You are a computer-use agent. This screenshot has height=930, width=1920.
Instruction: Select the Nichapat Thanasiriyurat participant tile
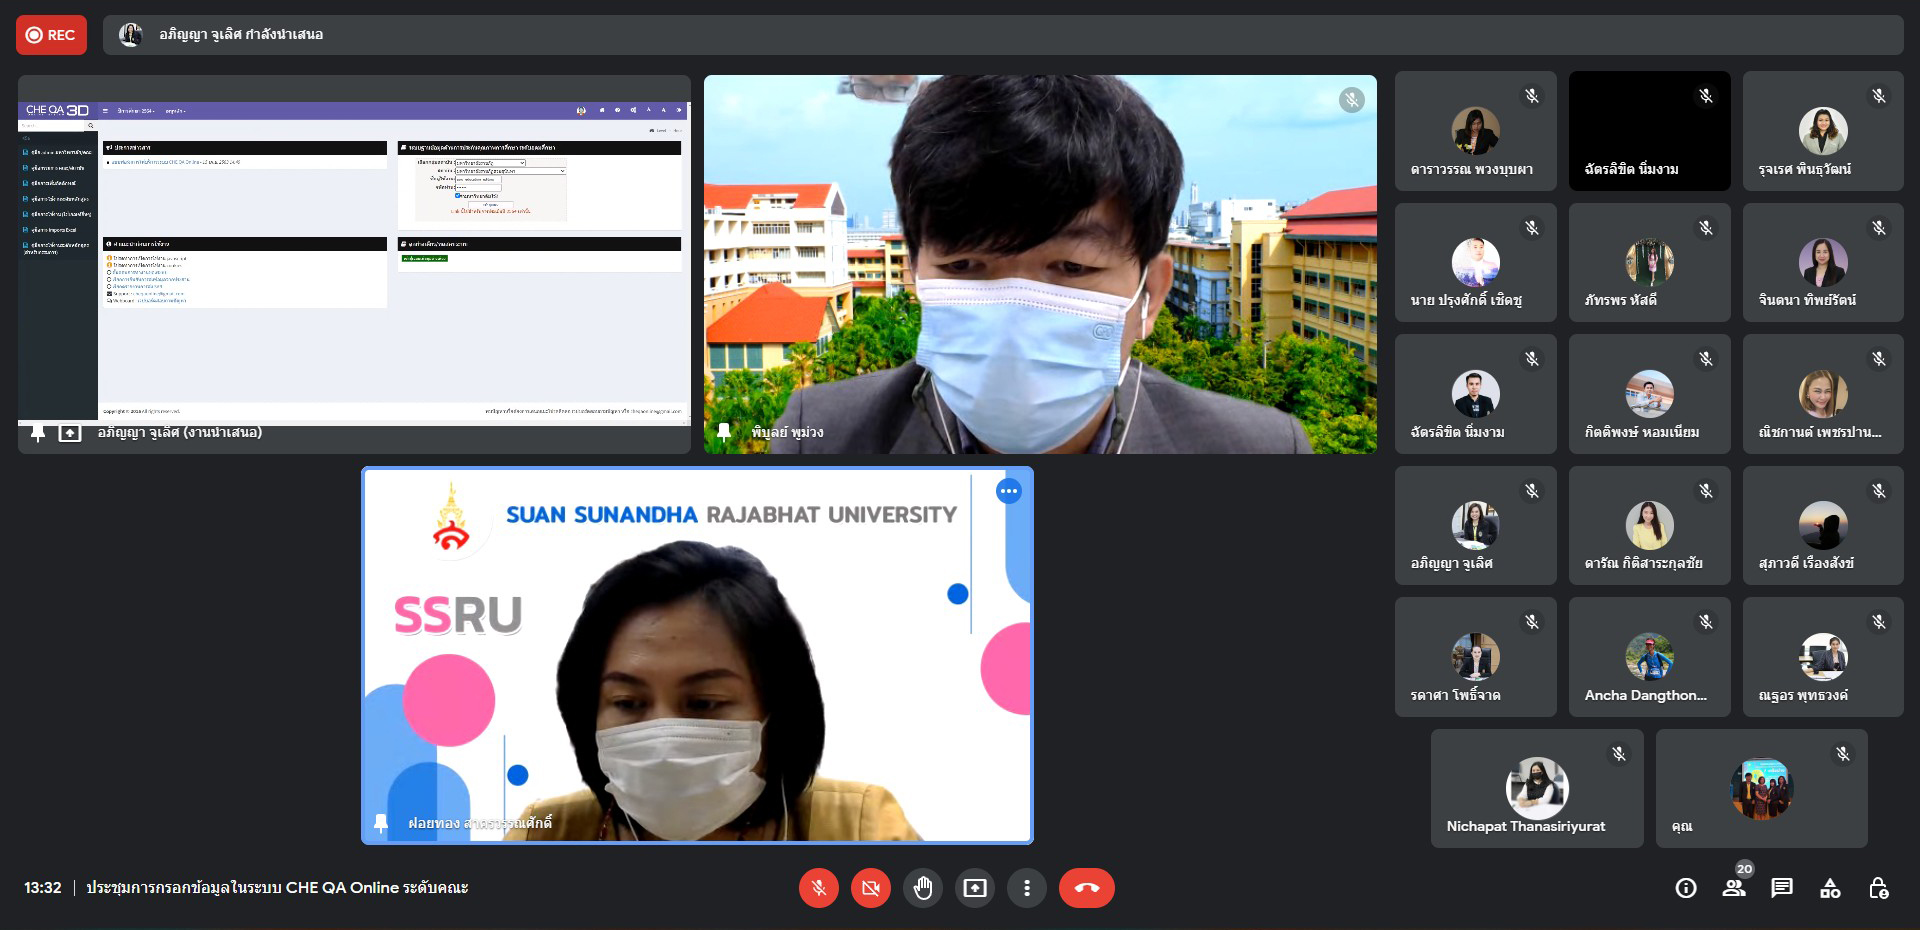(1536, 789)
